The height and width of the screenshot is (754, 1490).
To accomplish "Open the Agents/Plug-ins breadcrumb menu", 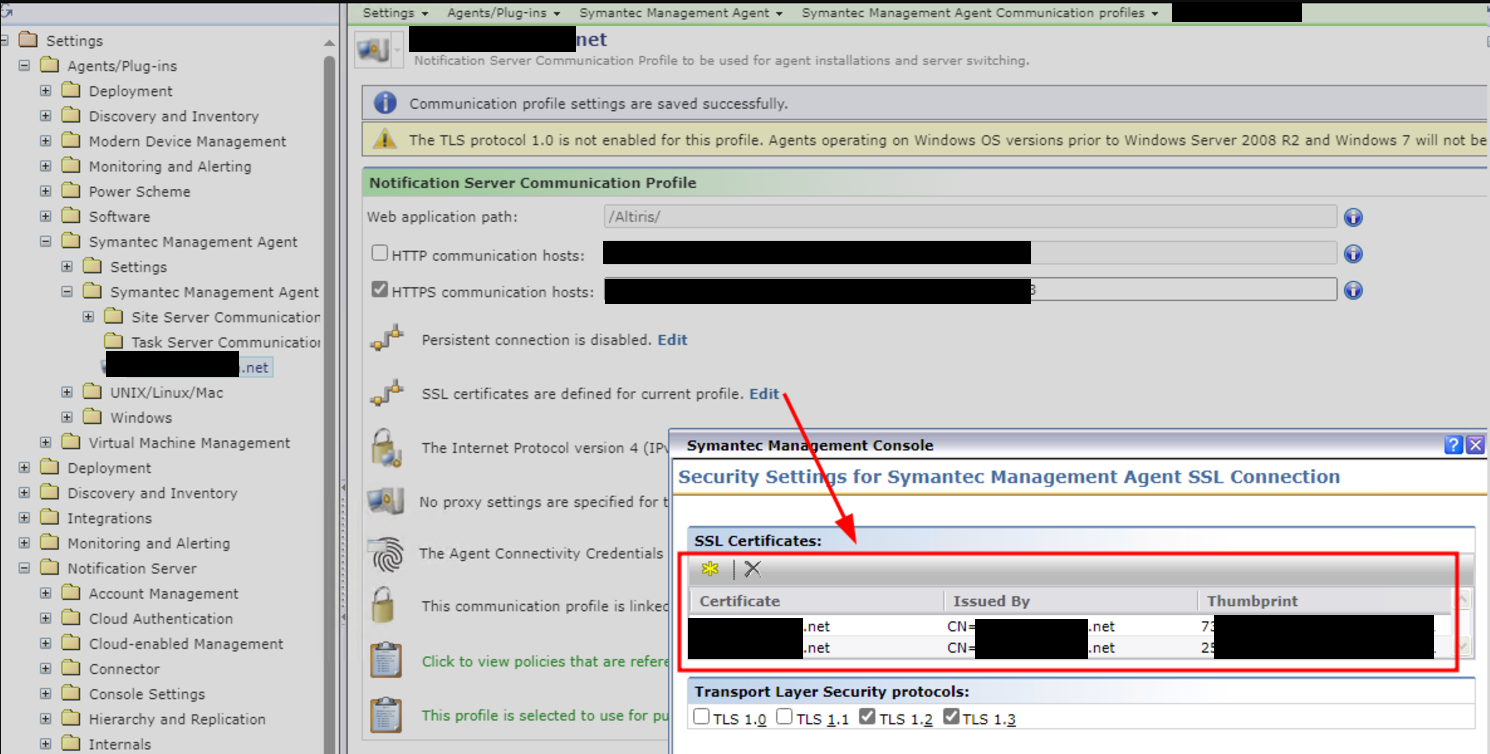I will [x=504, y=13].
